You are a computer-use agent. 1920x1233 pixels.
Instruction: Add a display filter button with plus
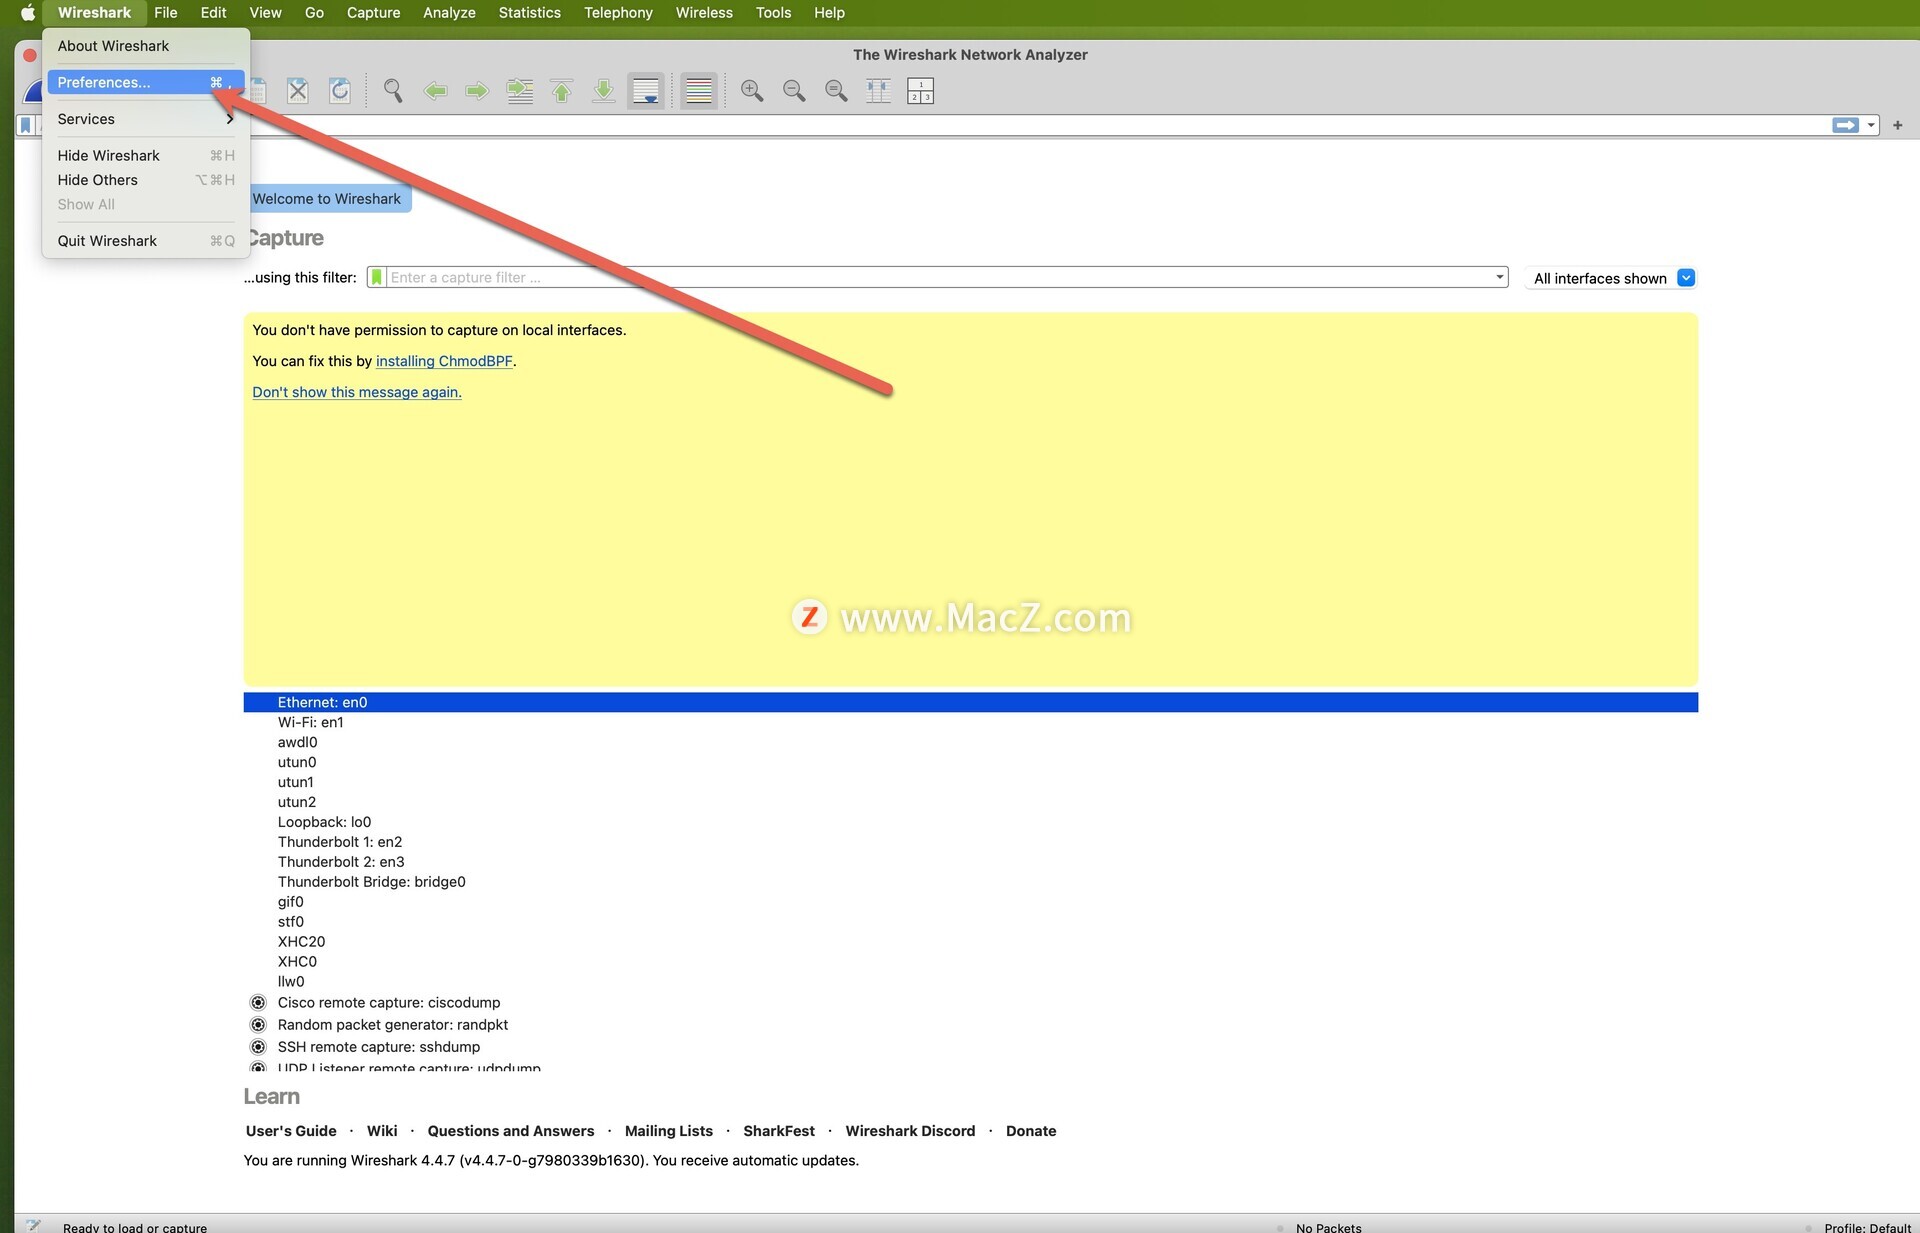click(x=1897, y=125)
